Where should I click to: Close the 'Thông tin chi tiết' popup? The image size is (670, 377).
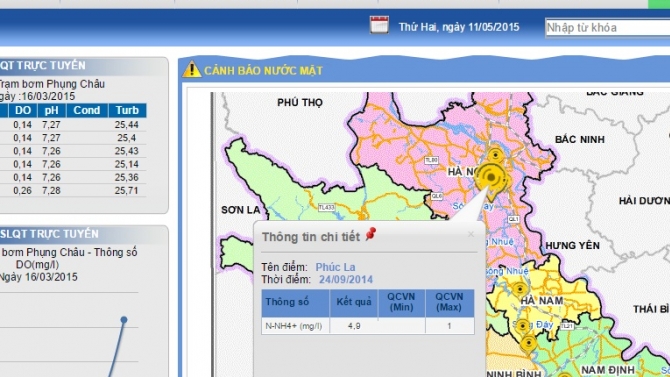click(x=471, y=234)
